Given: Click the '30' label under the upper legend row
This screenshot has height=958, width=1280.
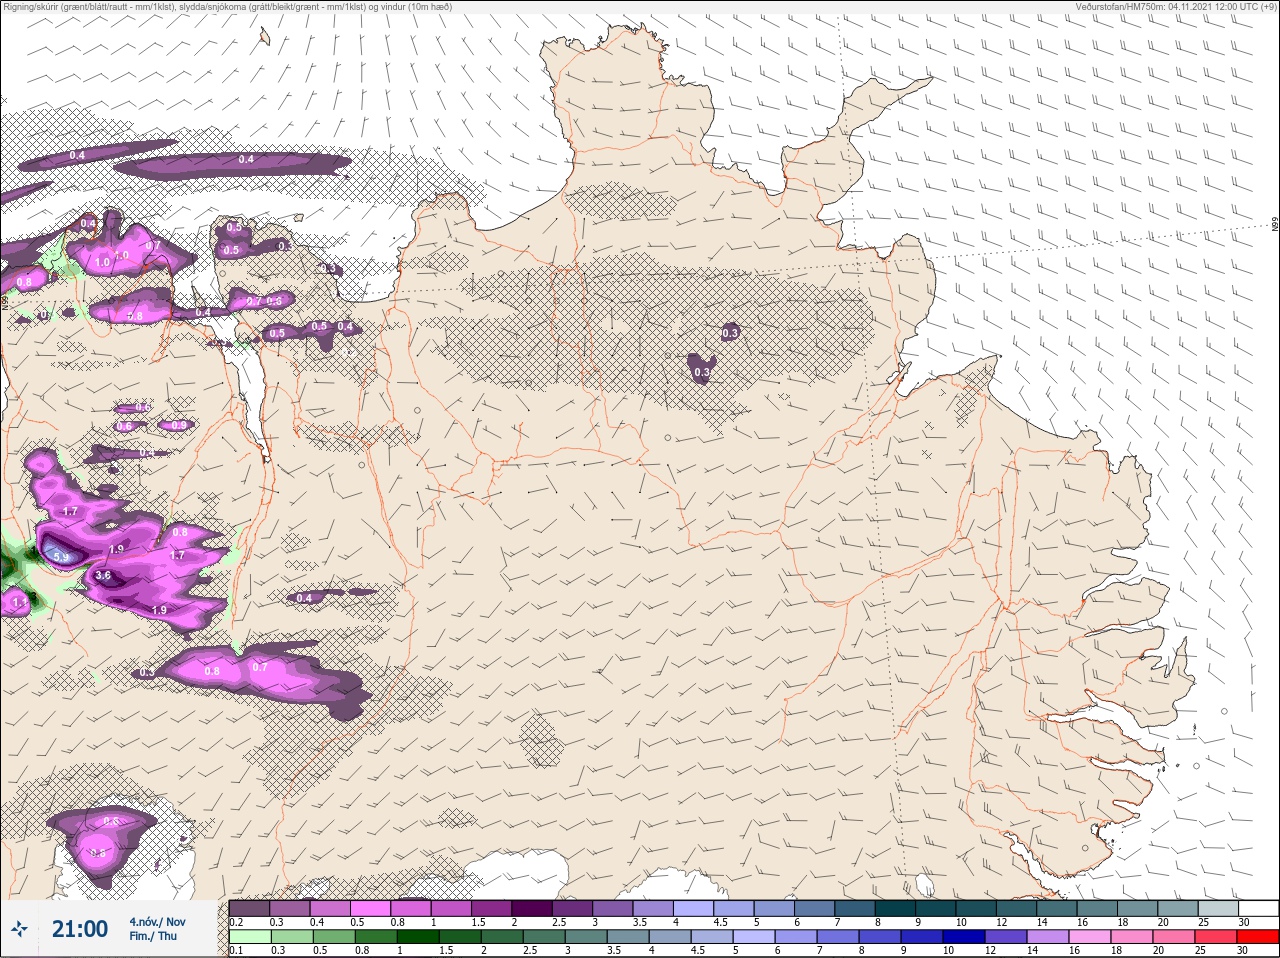Looking at the screenshot, I should click(x=1243, y=922).
